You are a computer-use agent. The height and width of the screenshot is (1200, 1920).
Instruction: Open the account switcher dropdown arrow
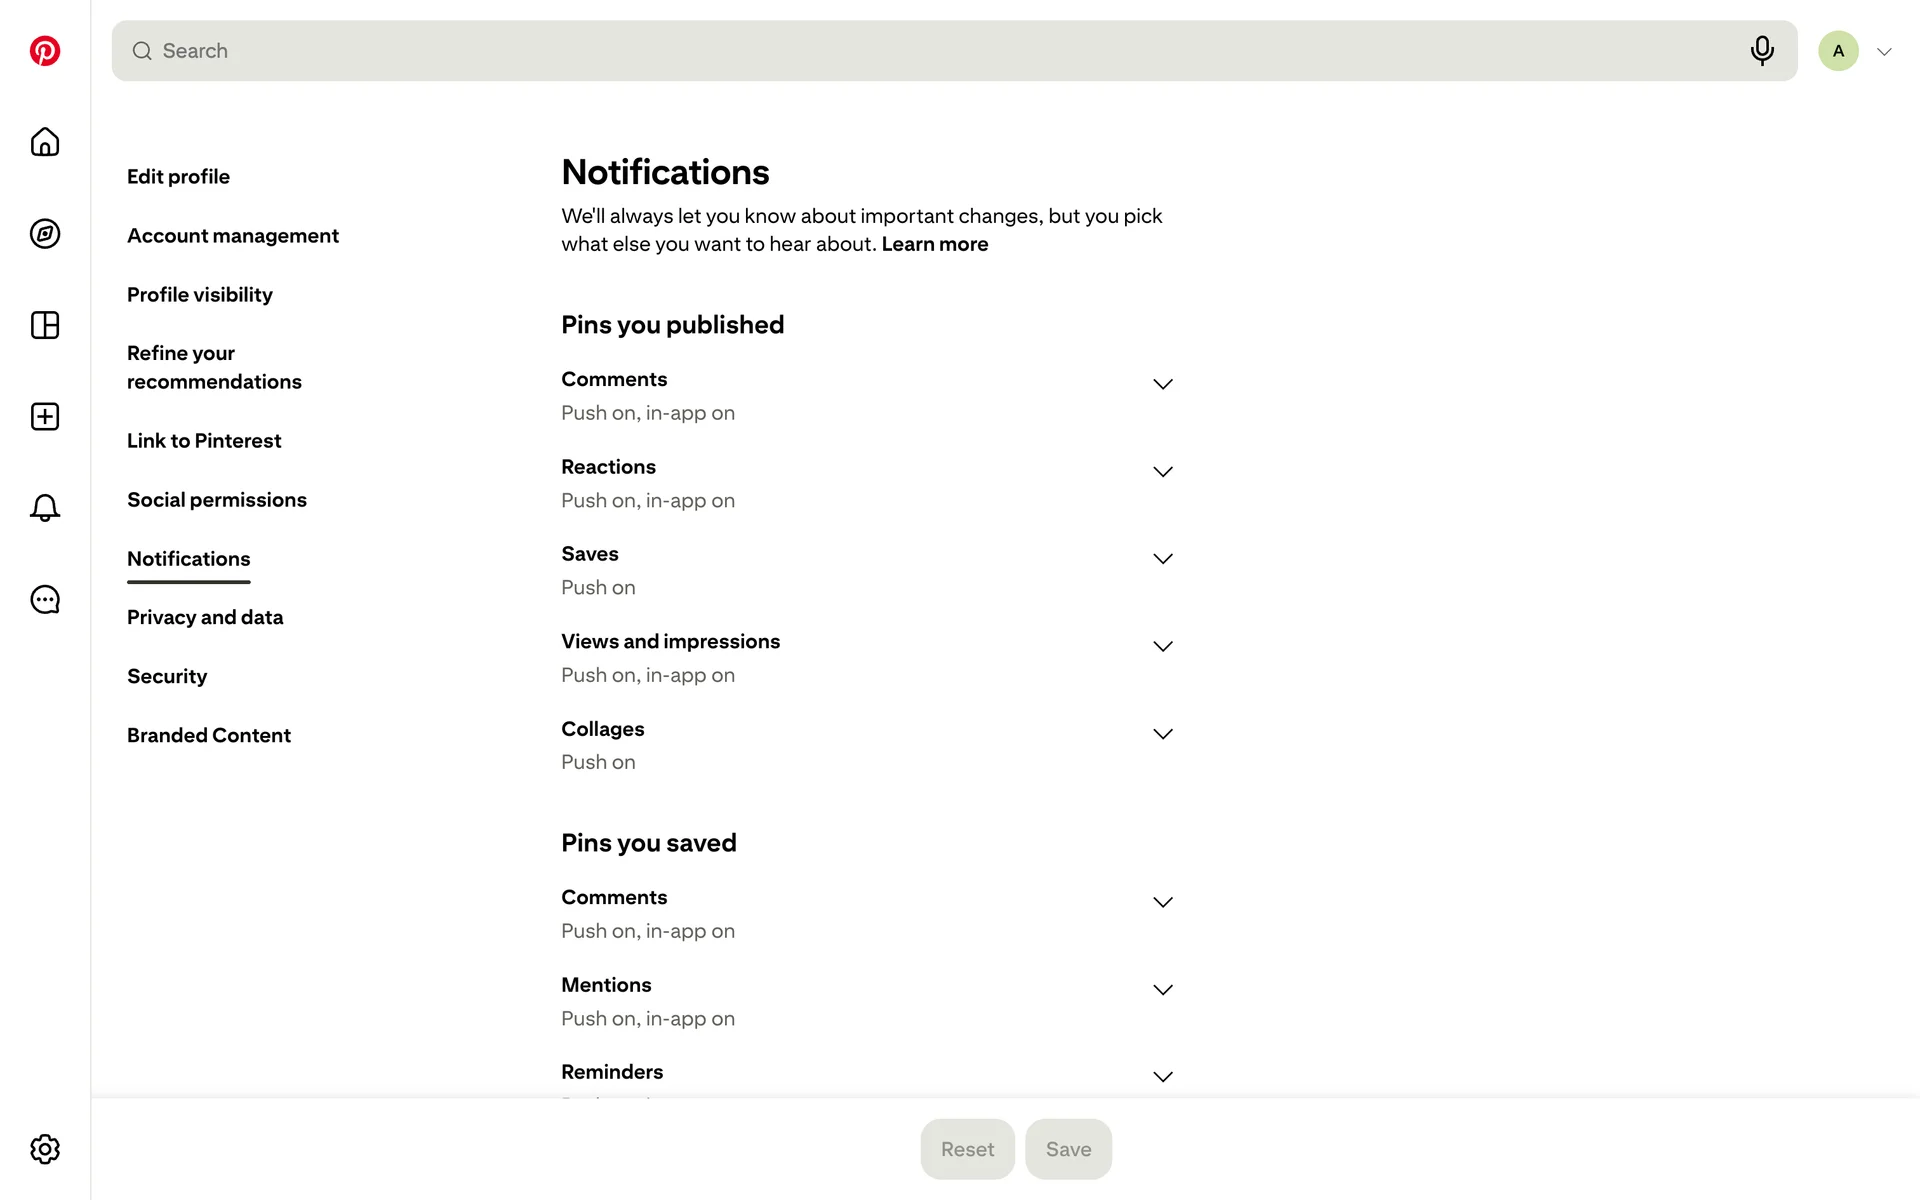coord(1884,52)
